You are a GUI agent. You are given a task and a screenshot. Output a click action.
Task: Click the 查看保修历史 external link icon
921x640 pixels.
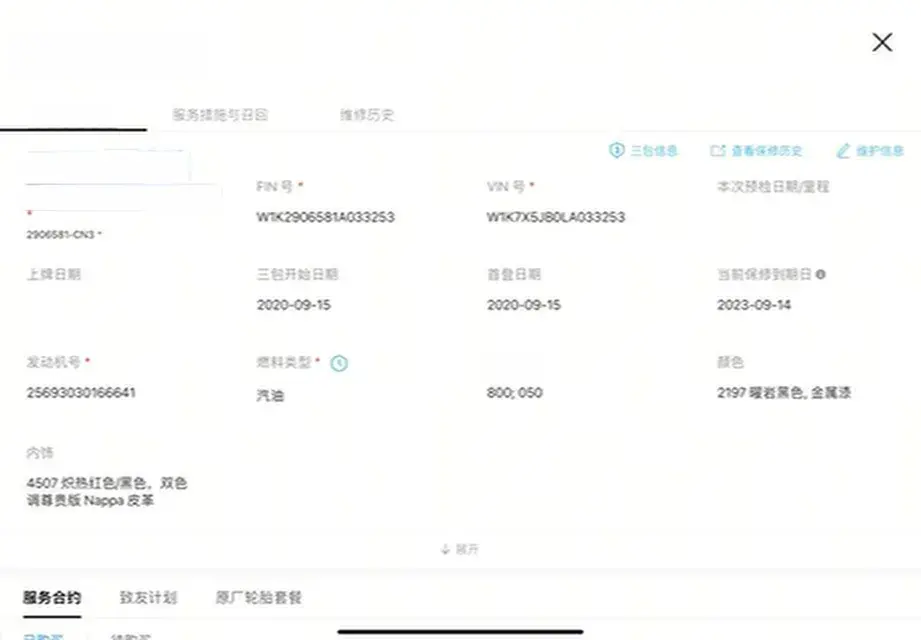717,151
